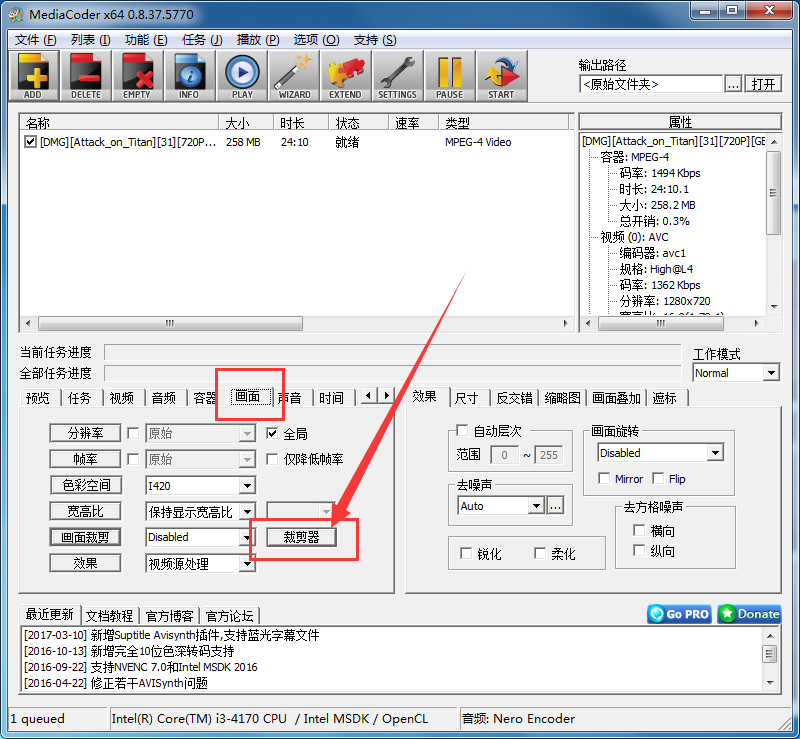Launch the WIZARD from the toolbar
Screen dimensions: 800x739
point(293,75)
